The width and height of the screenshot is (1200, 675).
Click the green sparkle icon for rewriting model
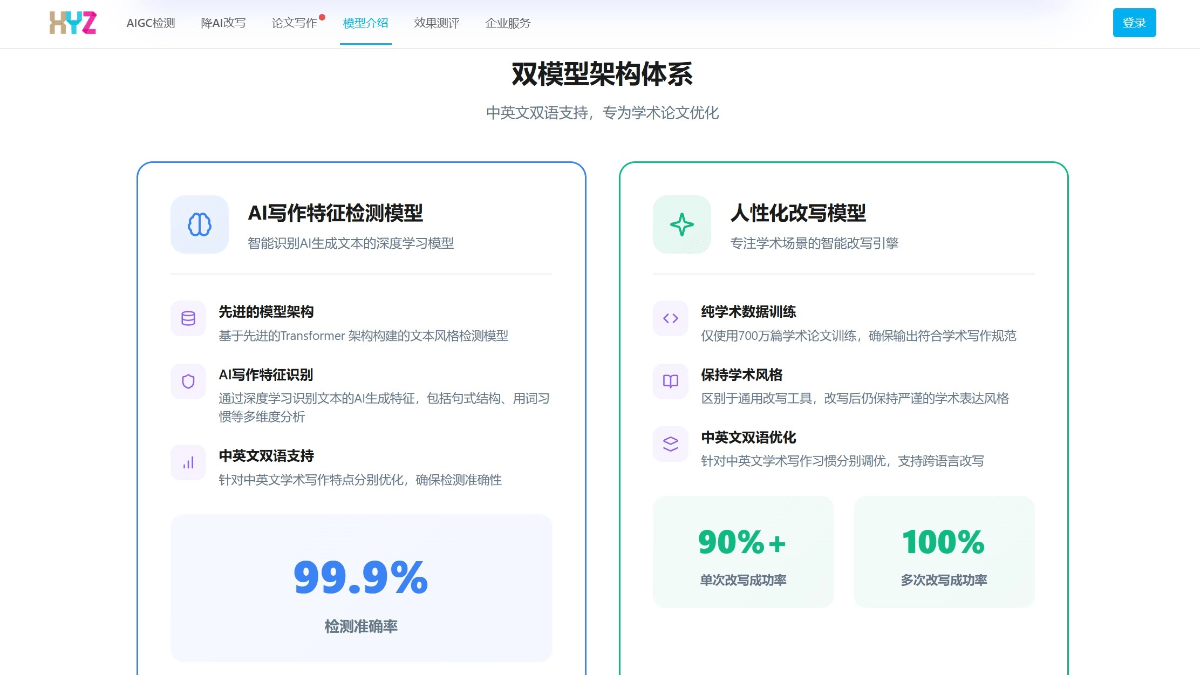682,224
